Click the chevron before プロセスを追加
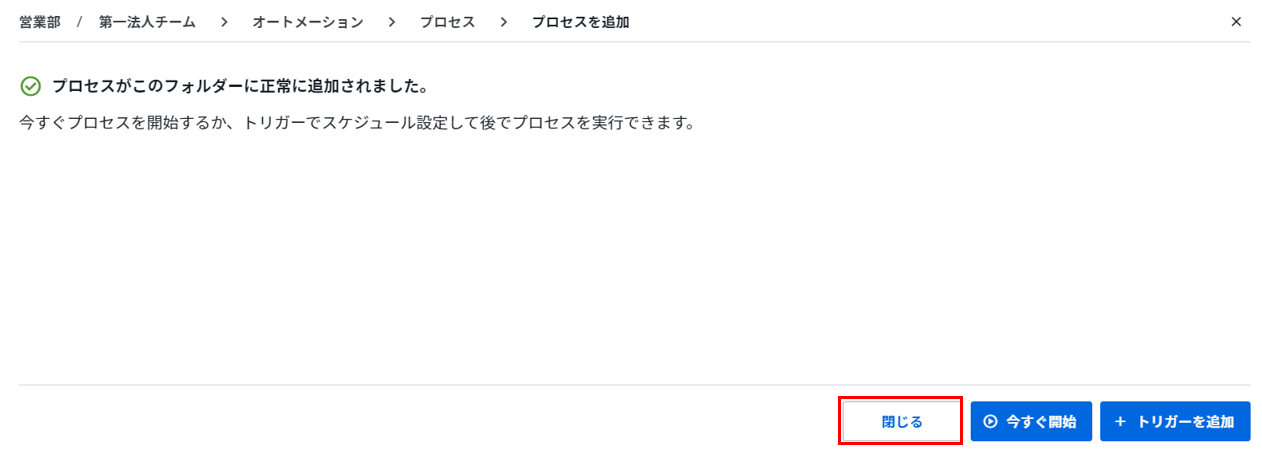Viewport: 1262px width, 466px height. [503, 22]
